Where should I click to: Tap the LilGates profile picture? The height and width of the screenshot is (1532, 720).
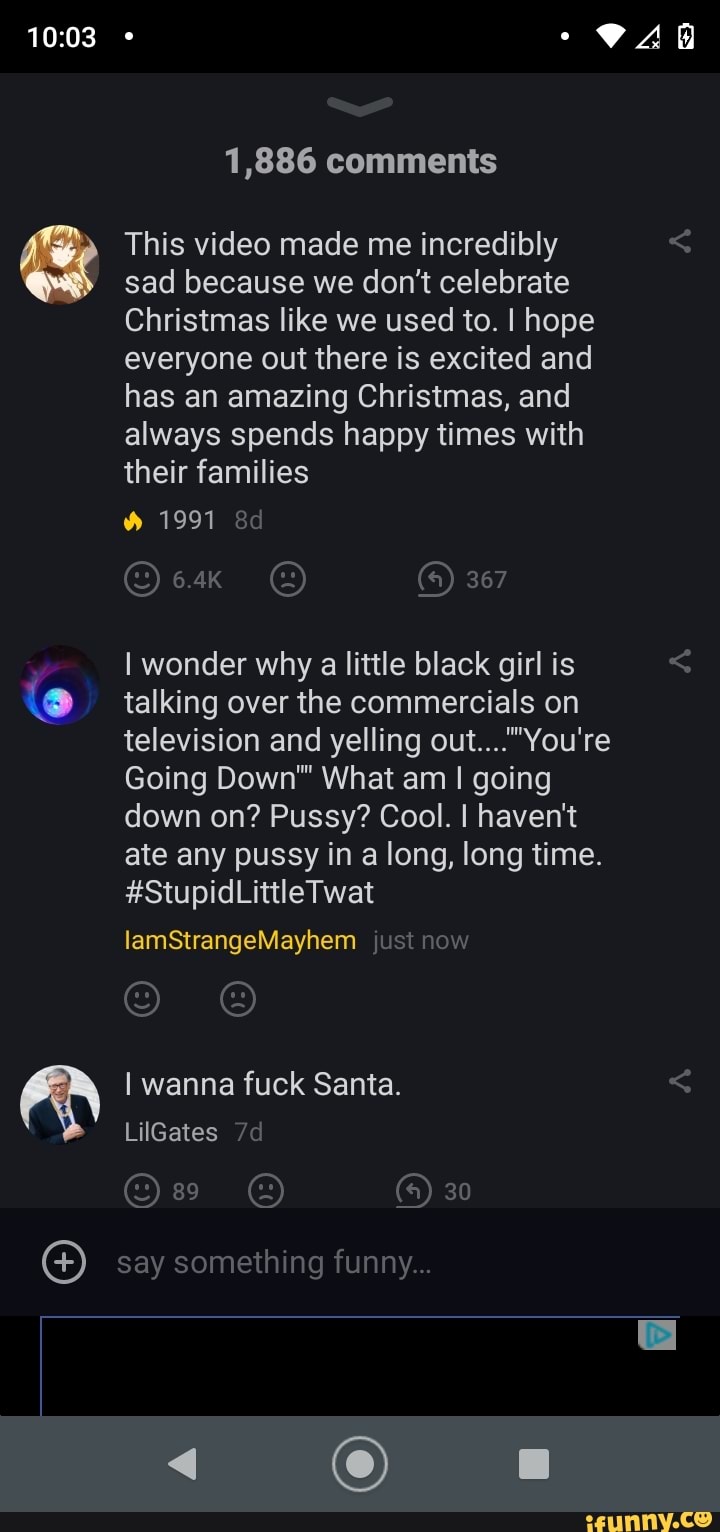[60, 1105]
